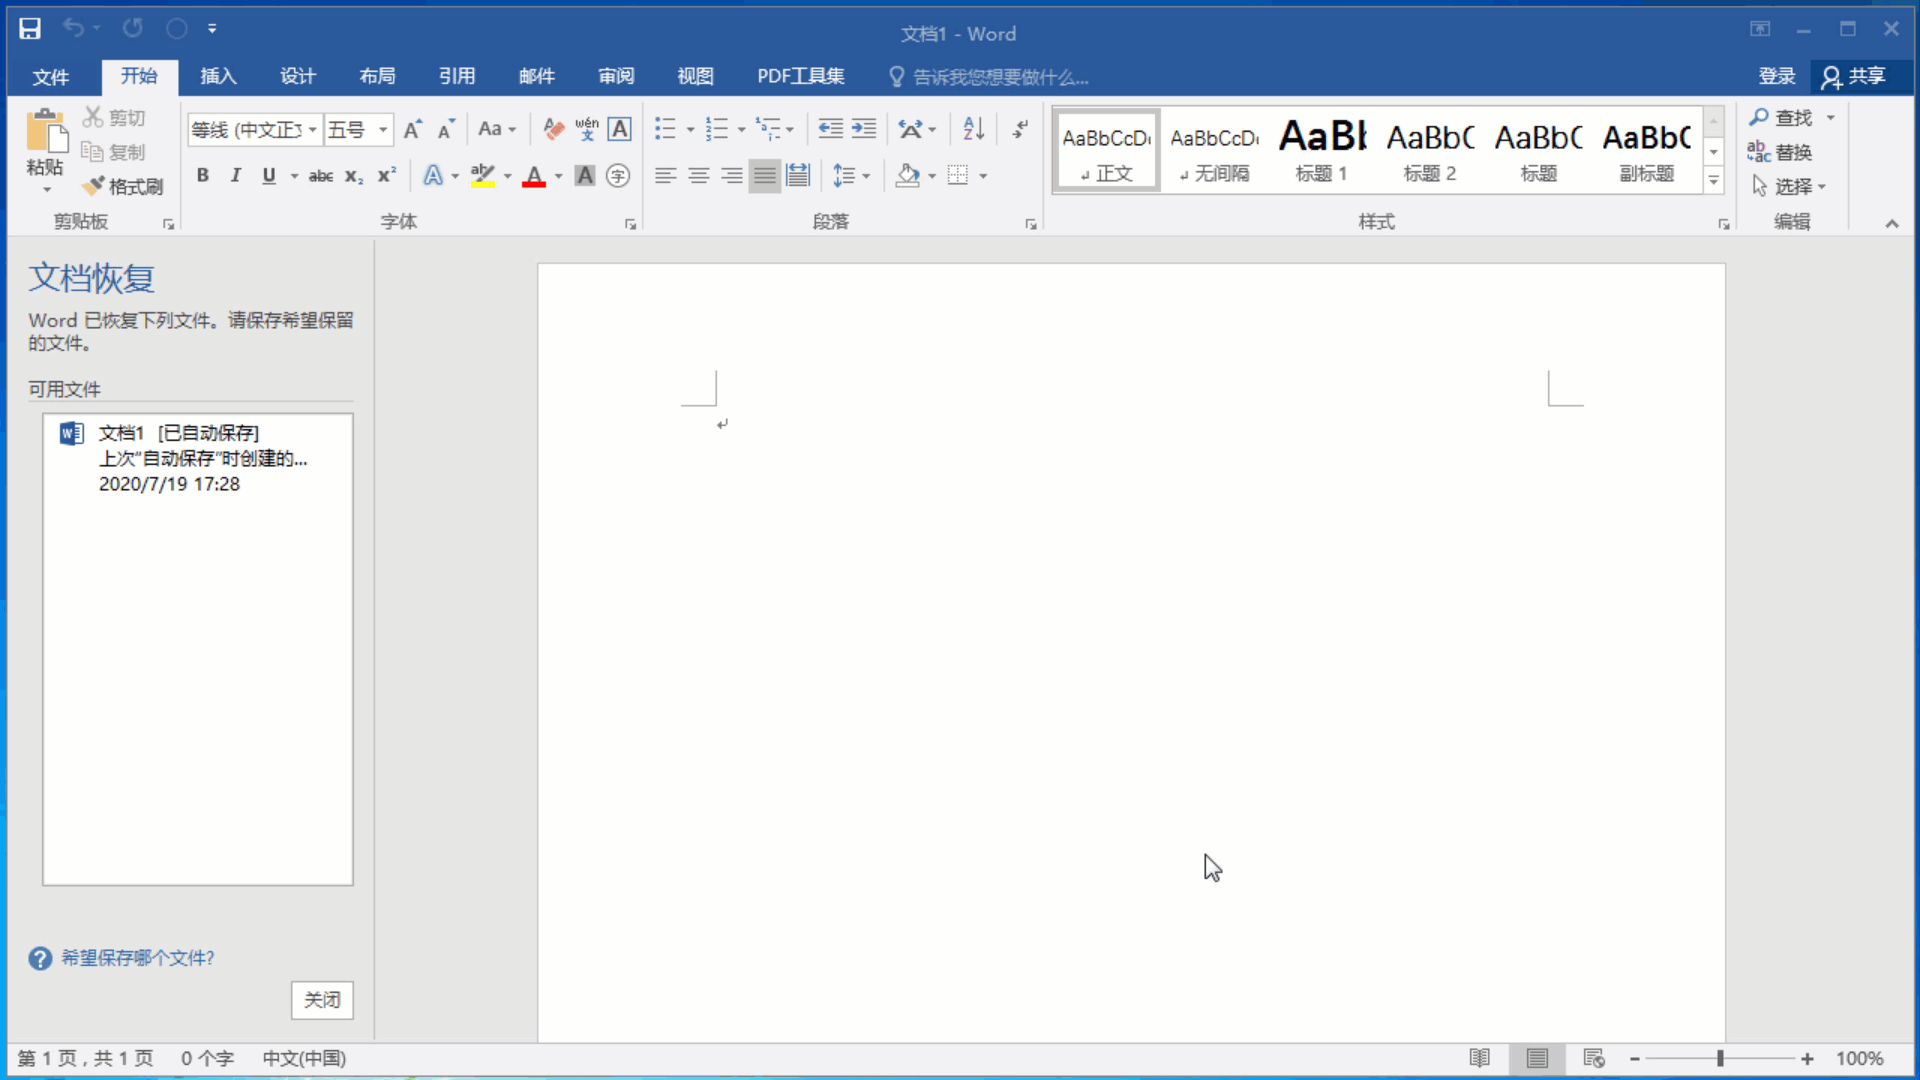
Task: Toggle Bold formatting
Action: (x=203, y=176)
